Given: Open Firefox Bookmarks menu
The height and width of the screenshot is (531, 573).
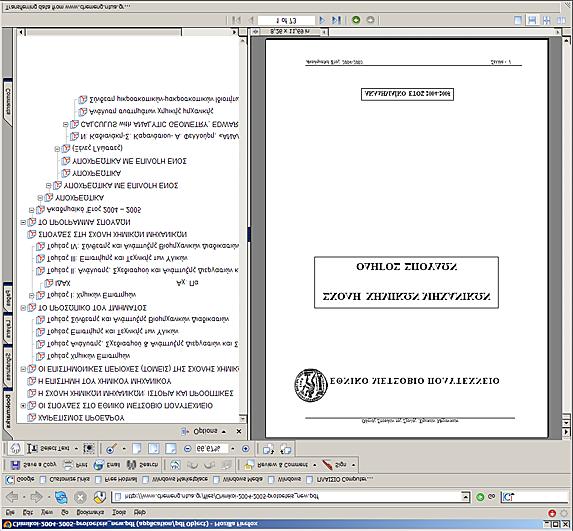Looking at the screenshot, I should point(90,512).
